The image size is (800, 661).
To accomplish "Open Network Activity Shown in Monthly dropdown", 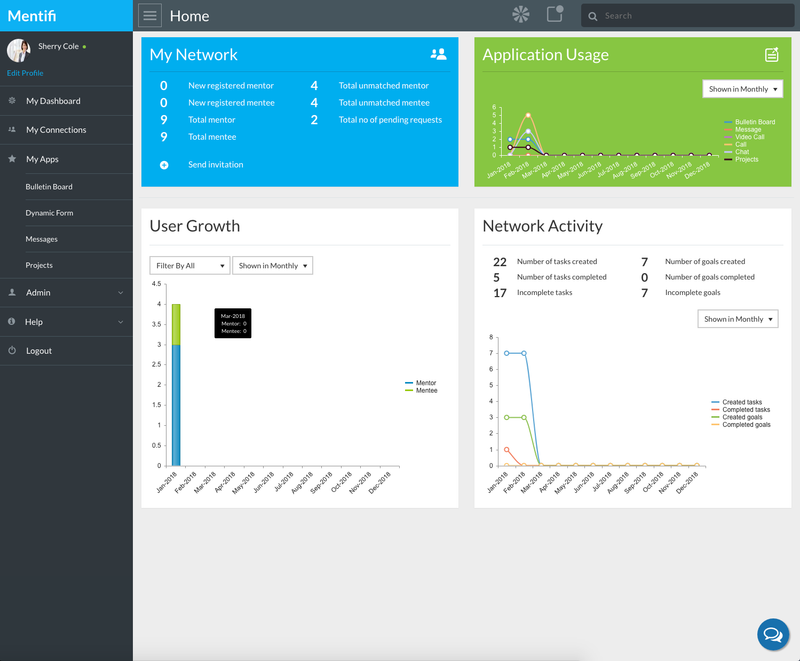I will click(x=738, y=319).
